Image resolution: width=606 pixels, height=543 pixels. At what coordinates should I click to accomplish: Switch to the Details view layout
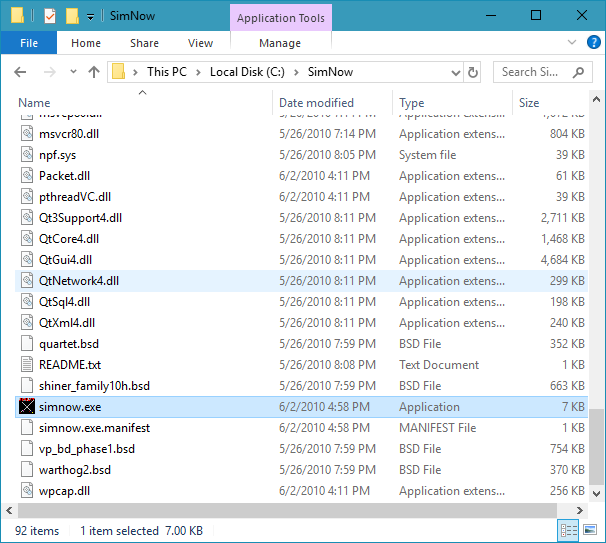click(569, 531)
